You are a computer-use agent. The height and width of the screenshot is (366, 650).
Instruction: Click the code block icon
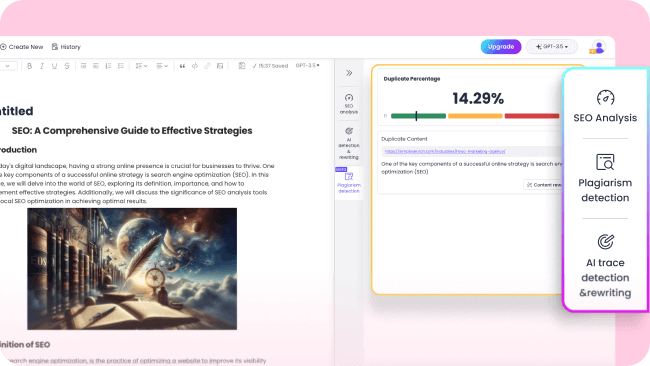tap(195, 66)
